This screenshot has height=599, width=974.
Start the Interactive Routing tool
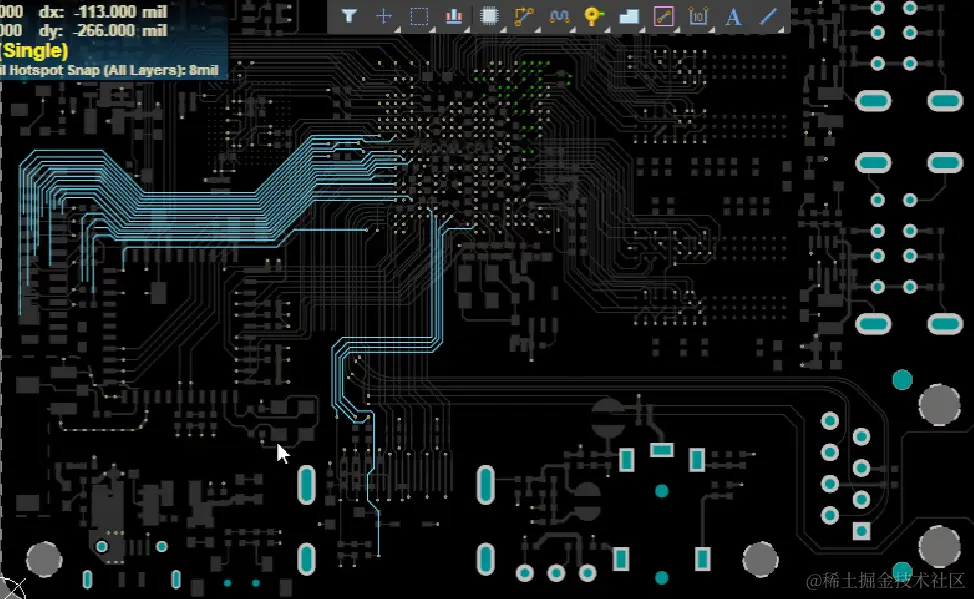pyautogui.click(x=524, y=16)
